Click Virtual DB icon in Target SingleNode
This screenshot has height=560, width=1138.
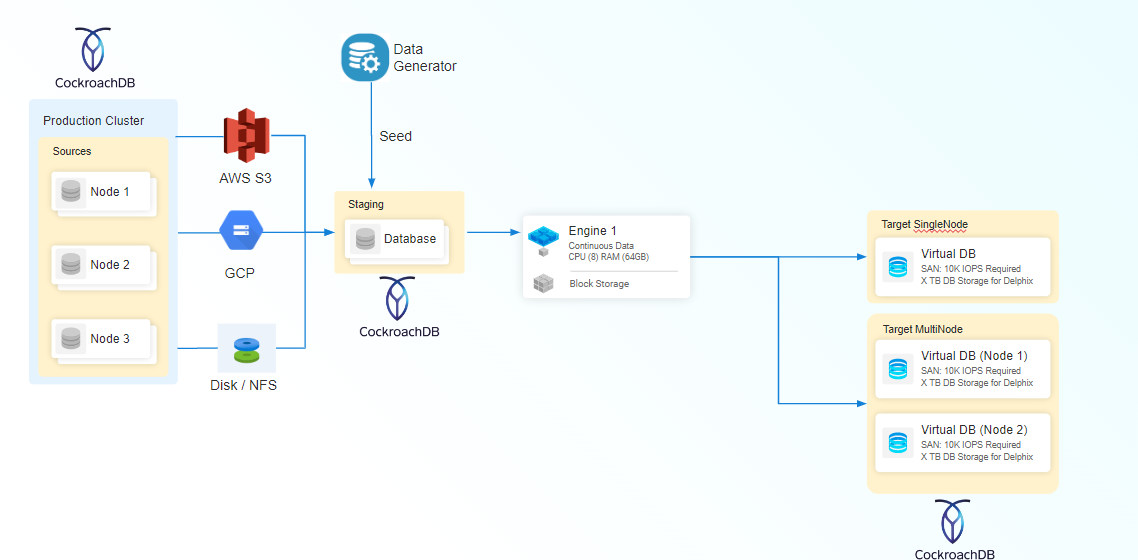(897, 267)
